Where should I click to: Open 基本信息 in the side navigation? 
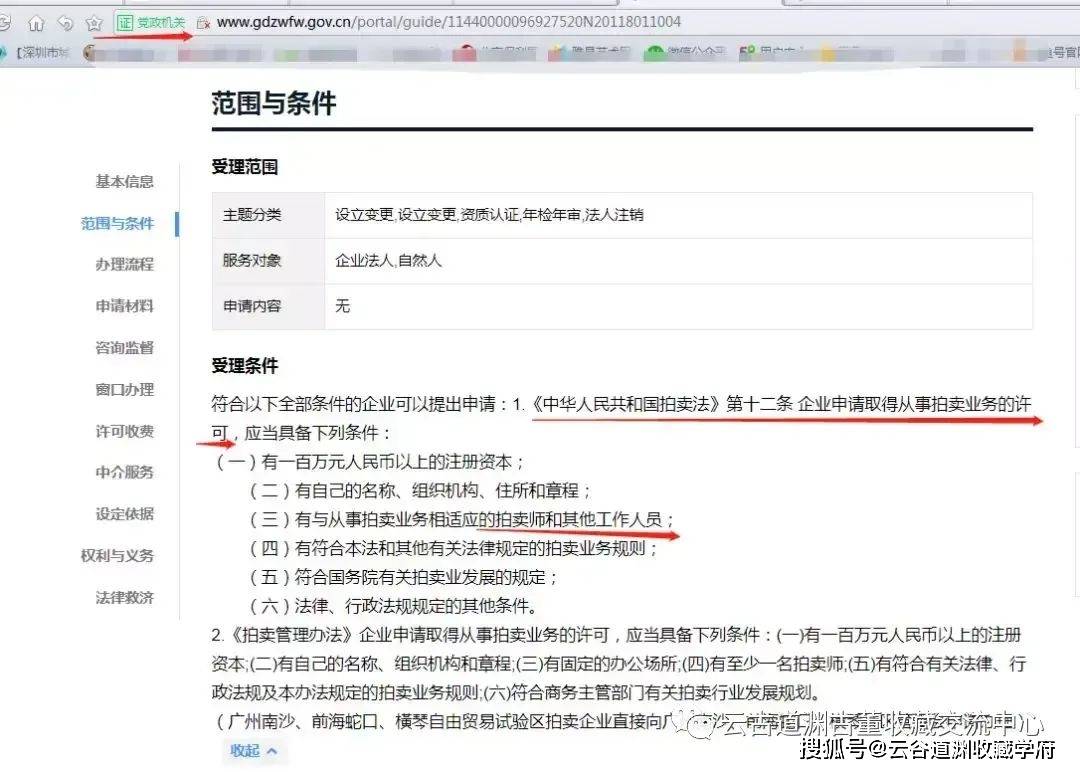(124, 181)
